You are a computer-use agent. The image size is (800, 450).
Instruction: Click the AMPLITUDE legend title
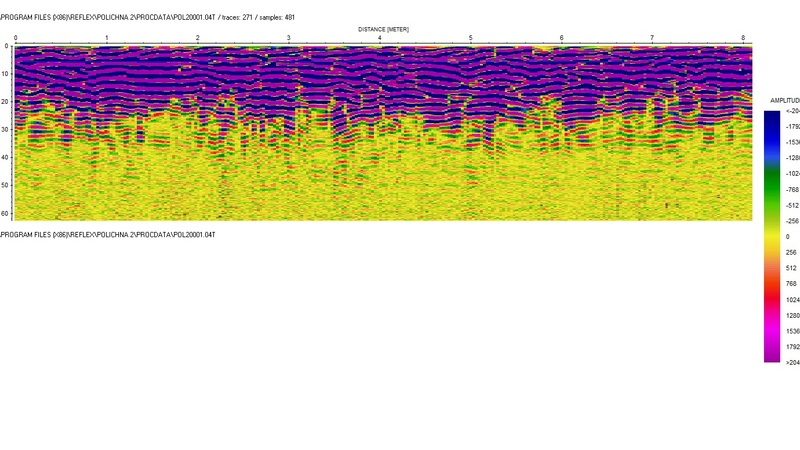point(785,101)
